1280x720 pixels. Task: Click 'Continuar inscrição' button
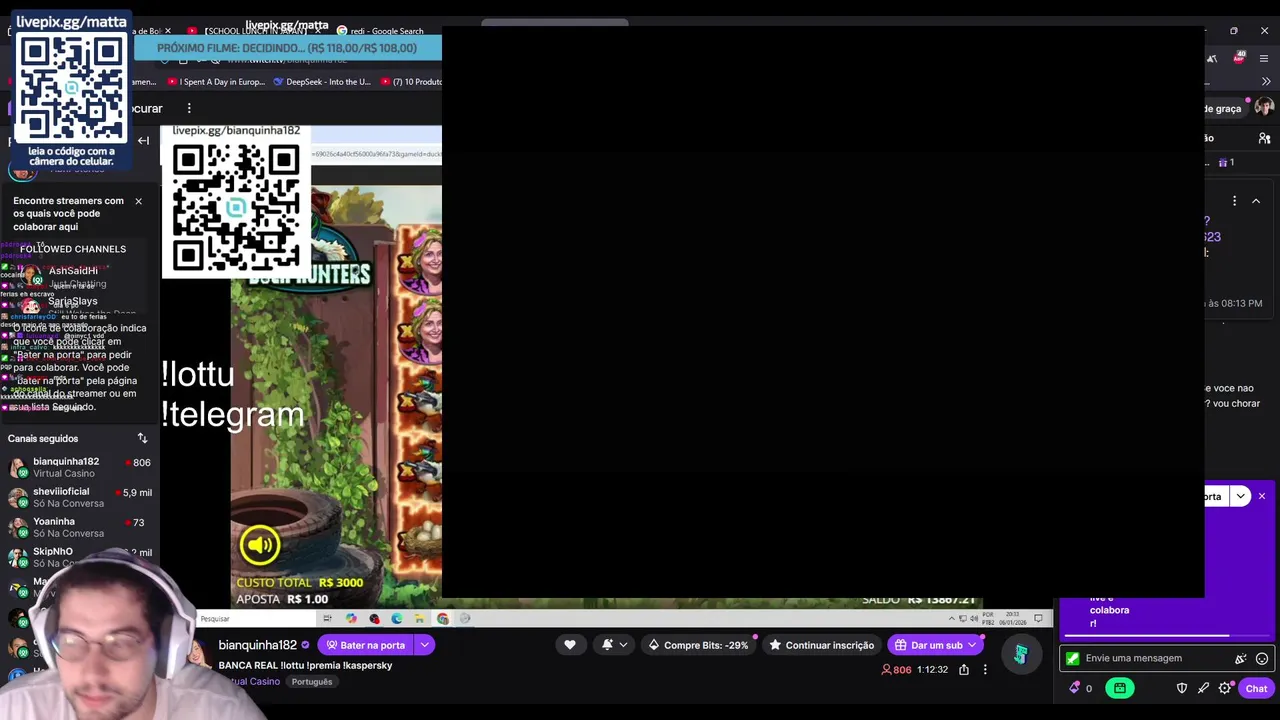click(820, 645)
